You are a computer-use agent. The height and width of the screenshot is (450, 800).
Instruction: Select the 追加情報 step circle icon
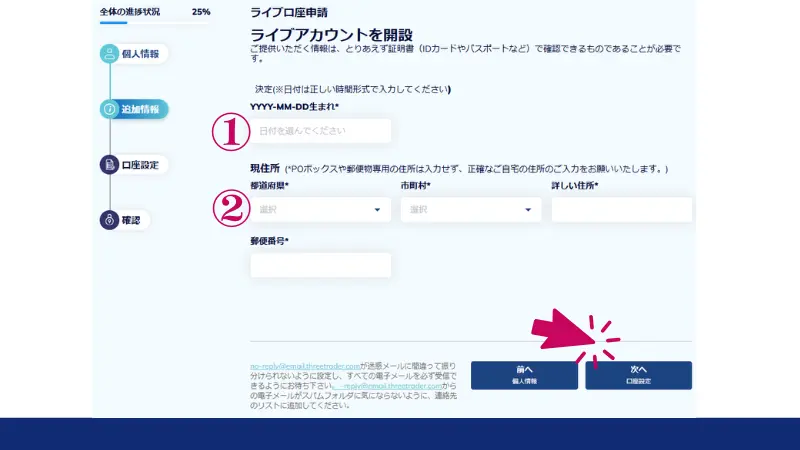pyautogui.click(x=110, y=109)
